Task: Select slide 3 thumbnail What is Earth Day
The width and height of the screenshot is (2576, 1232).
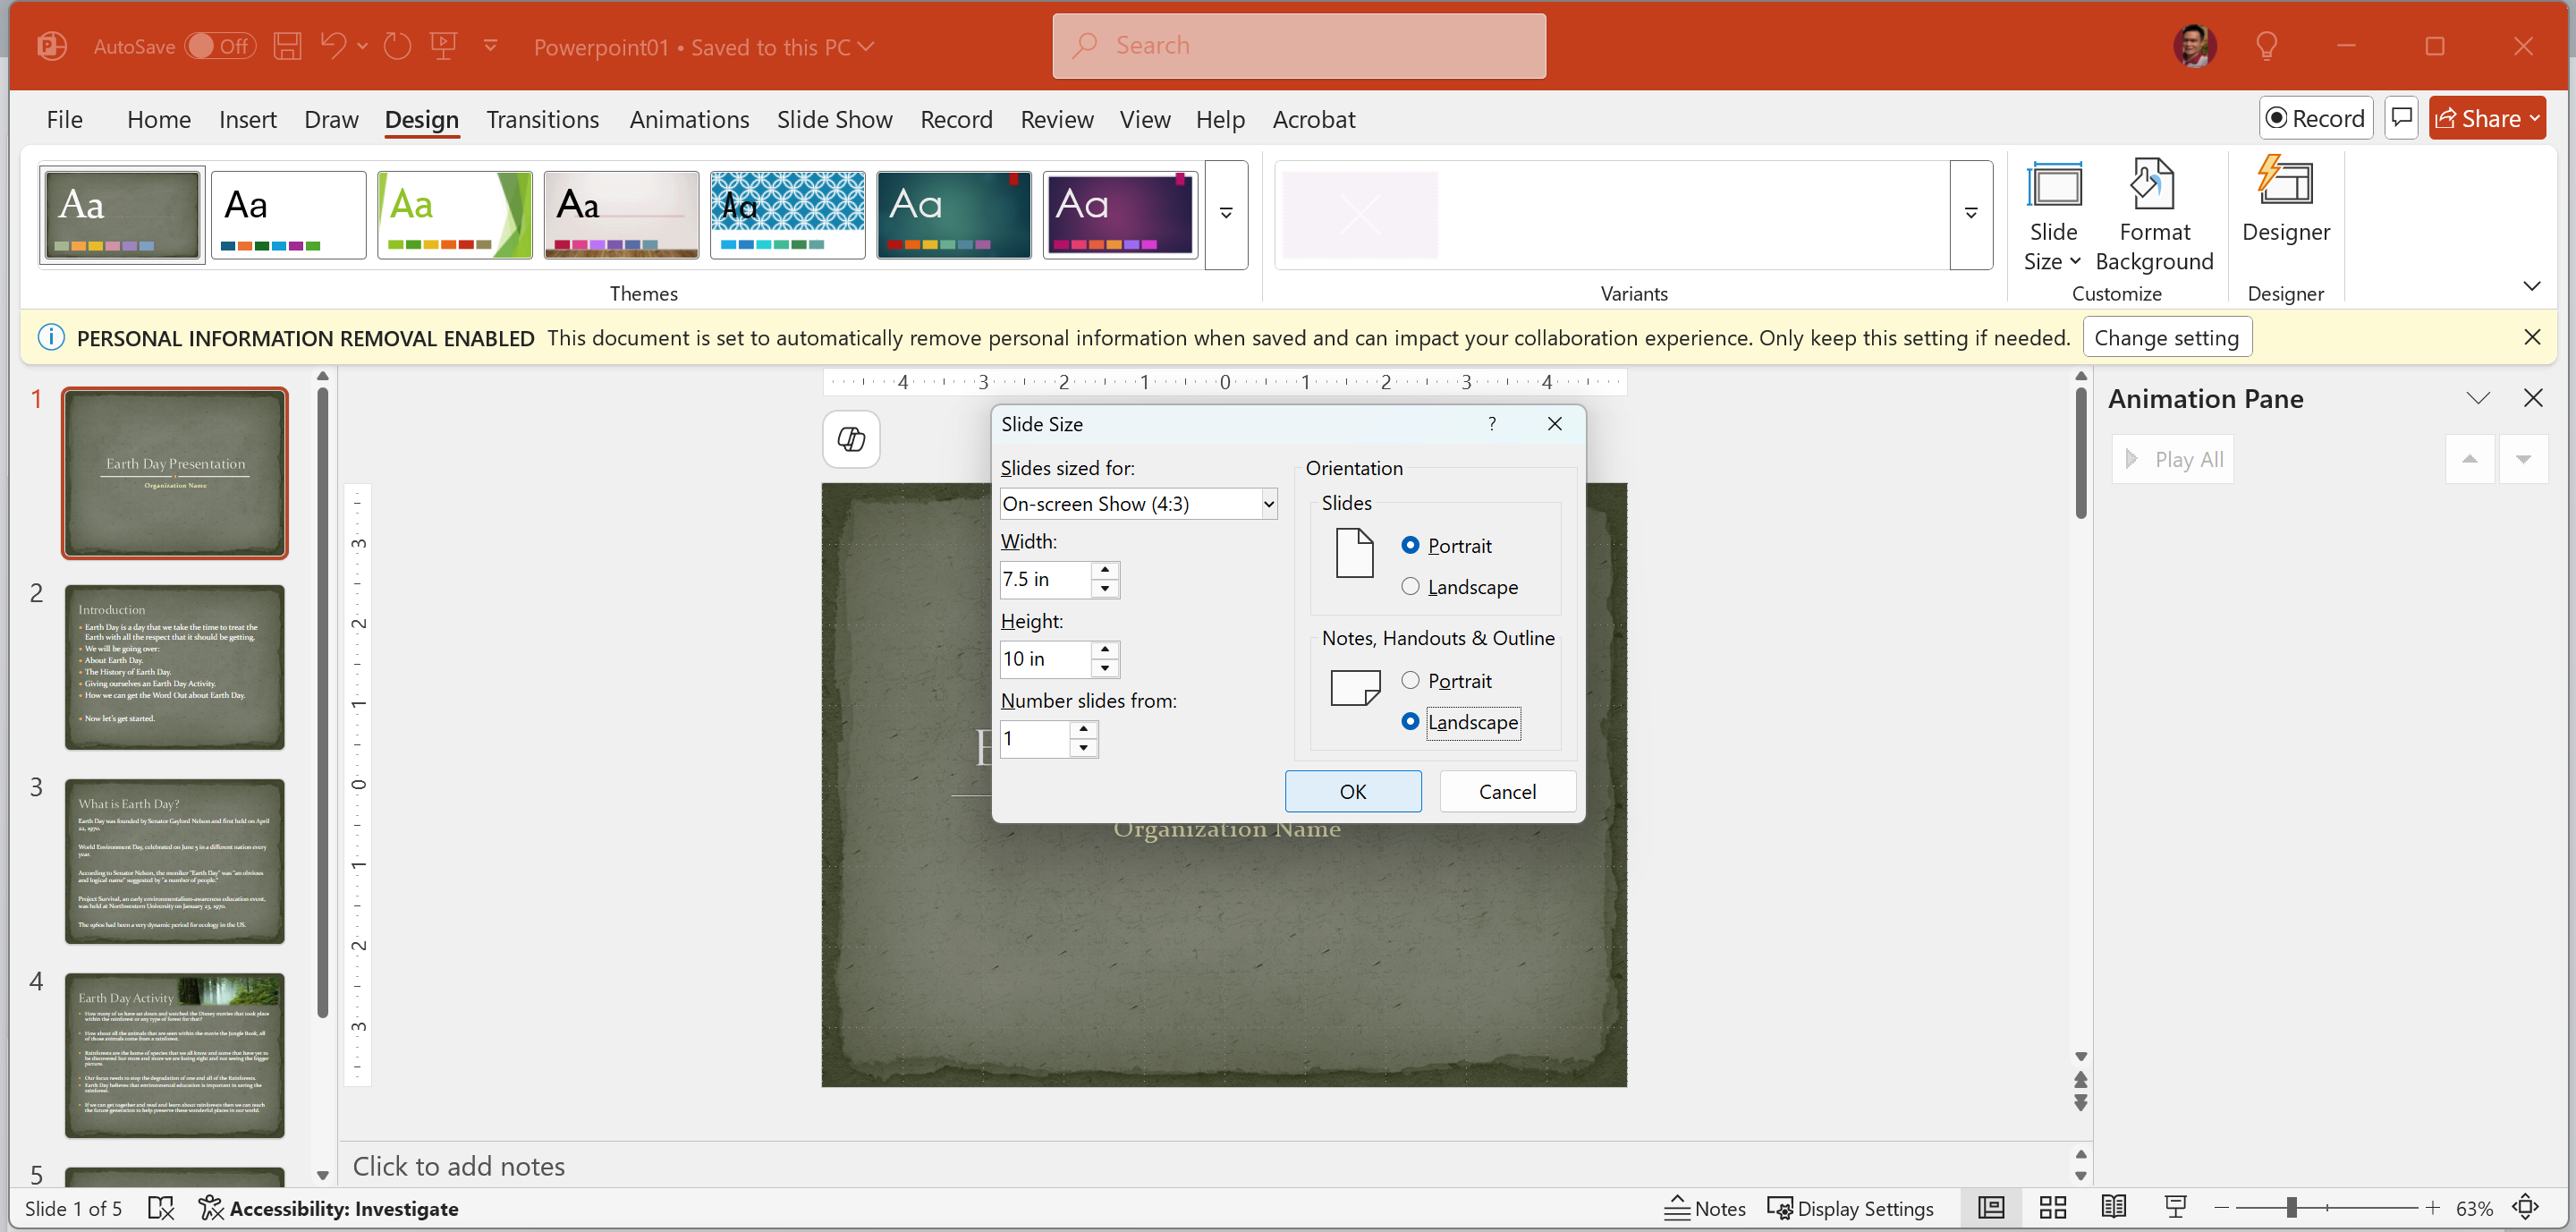Action: pyautogui.click(x=175, y=861)
